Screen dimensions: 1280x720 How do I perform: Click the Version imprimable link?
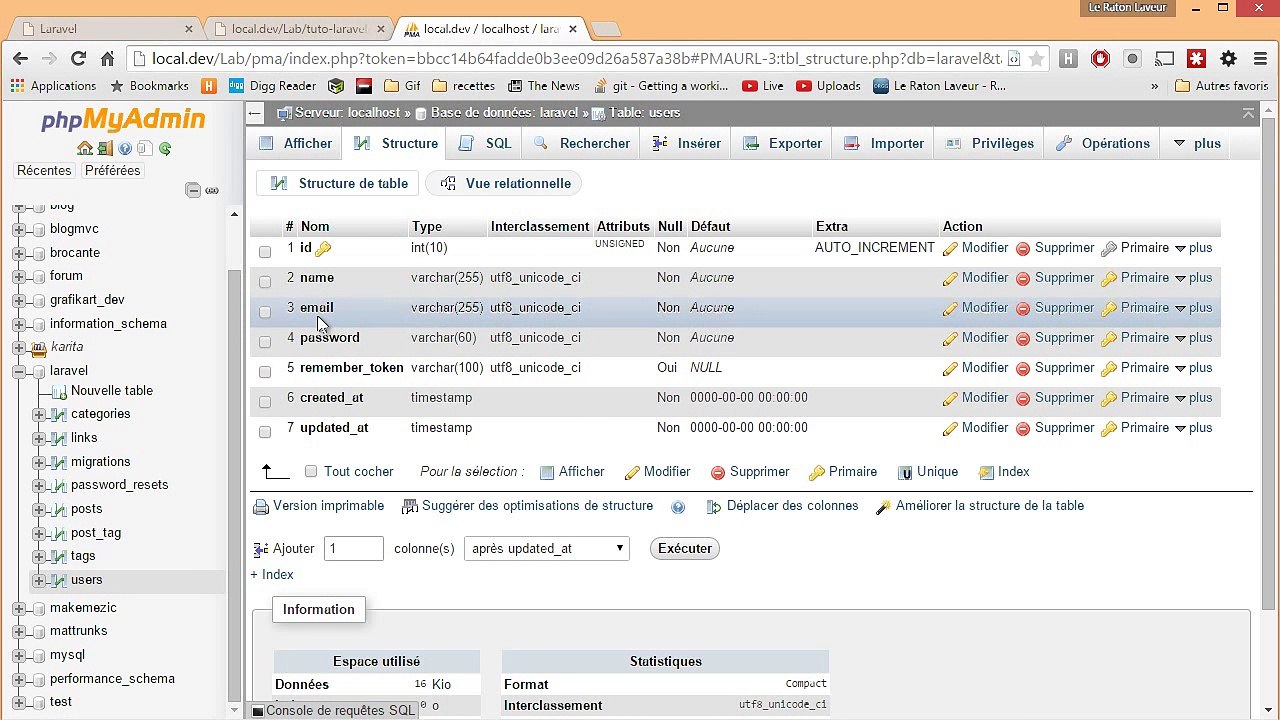coord(328,506)
